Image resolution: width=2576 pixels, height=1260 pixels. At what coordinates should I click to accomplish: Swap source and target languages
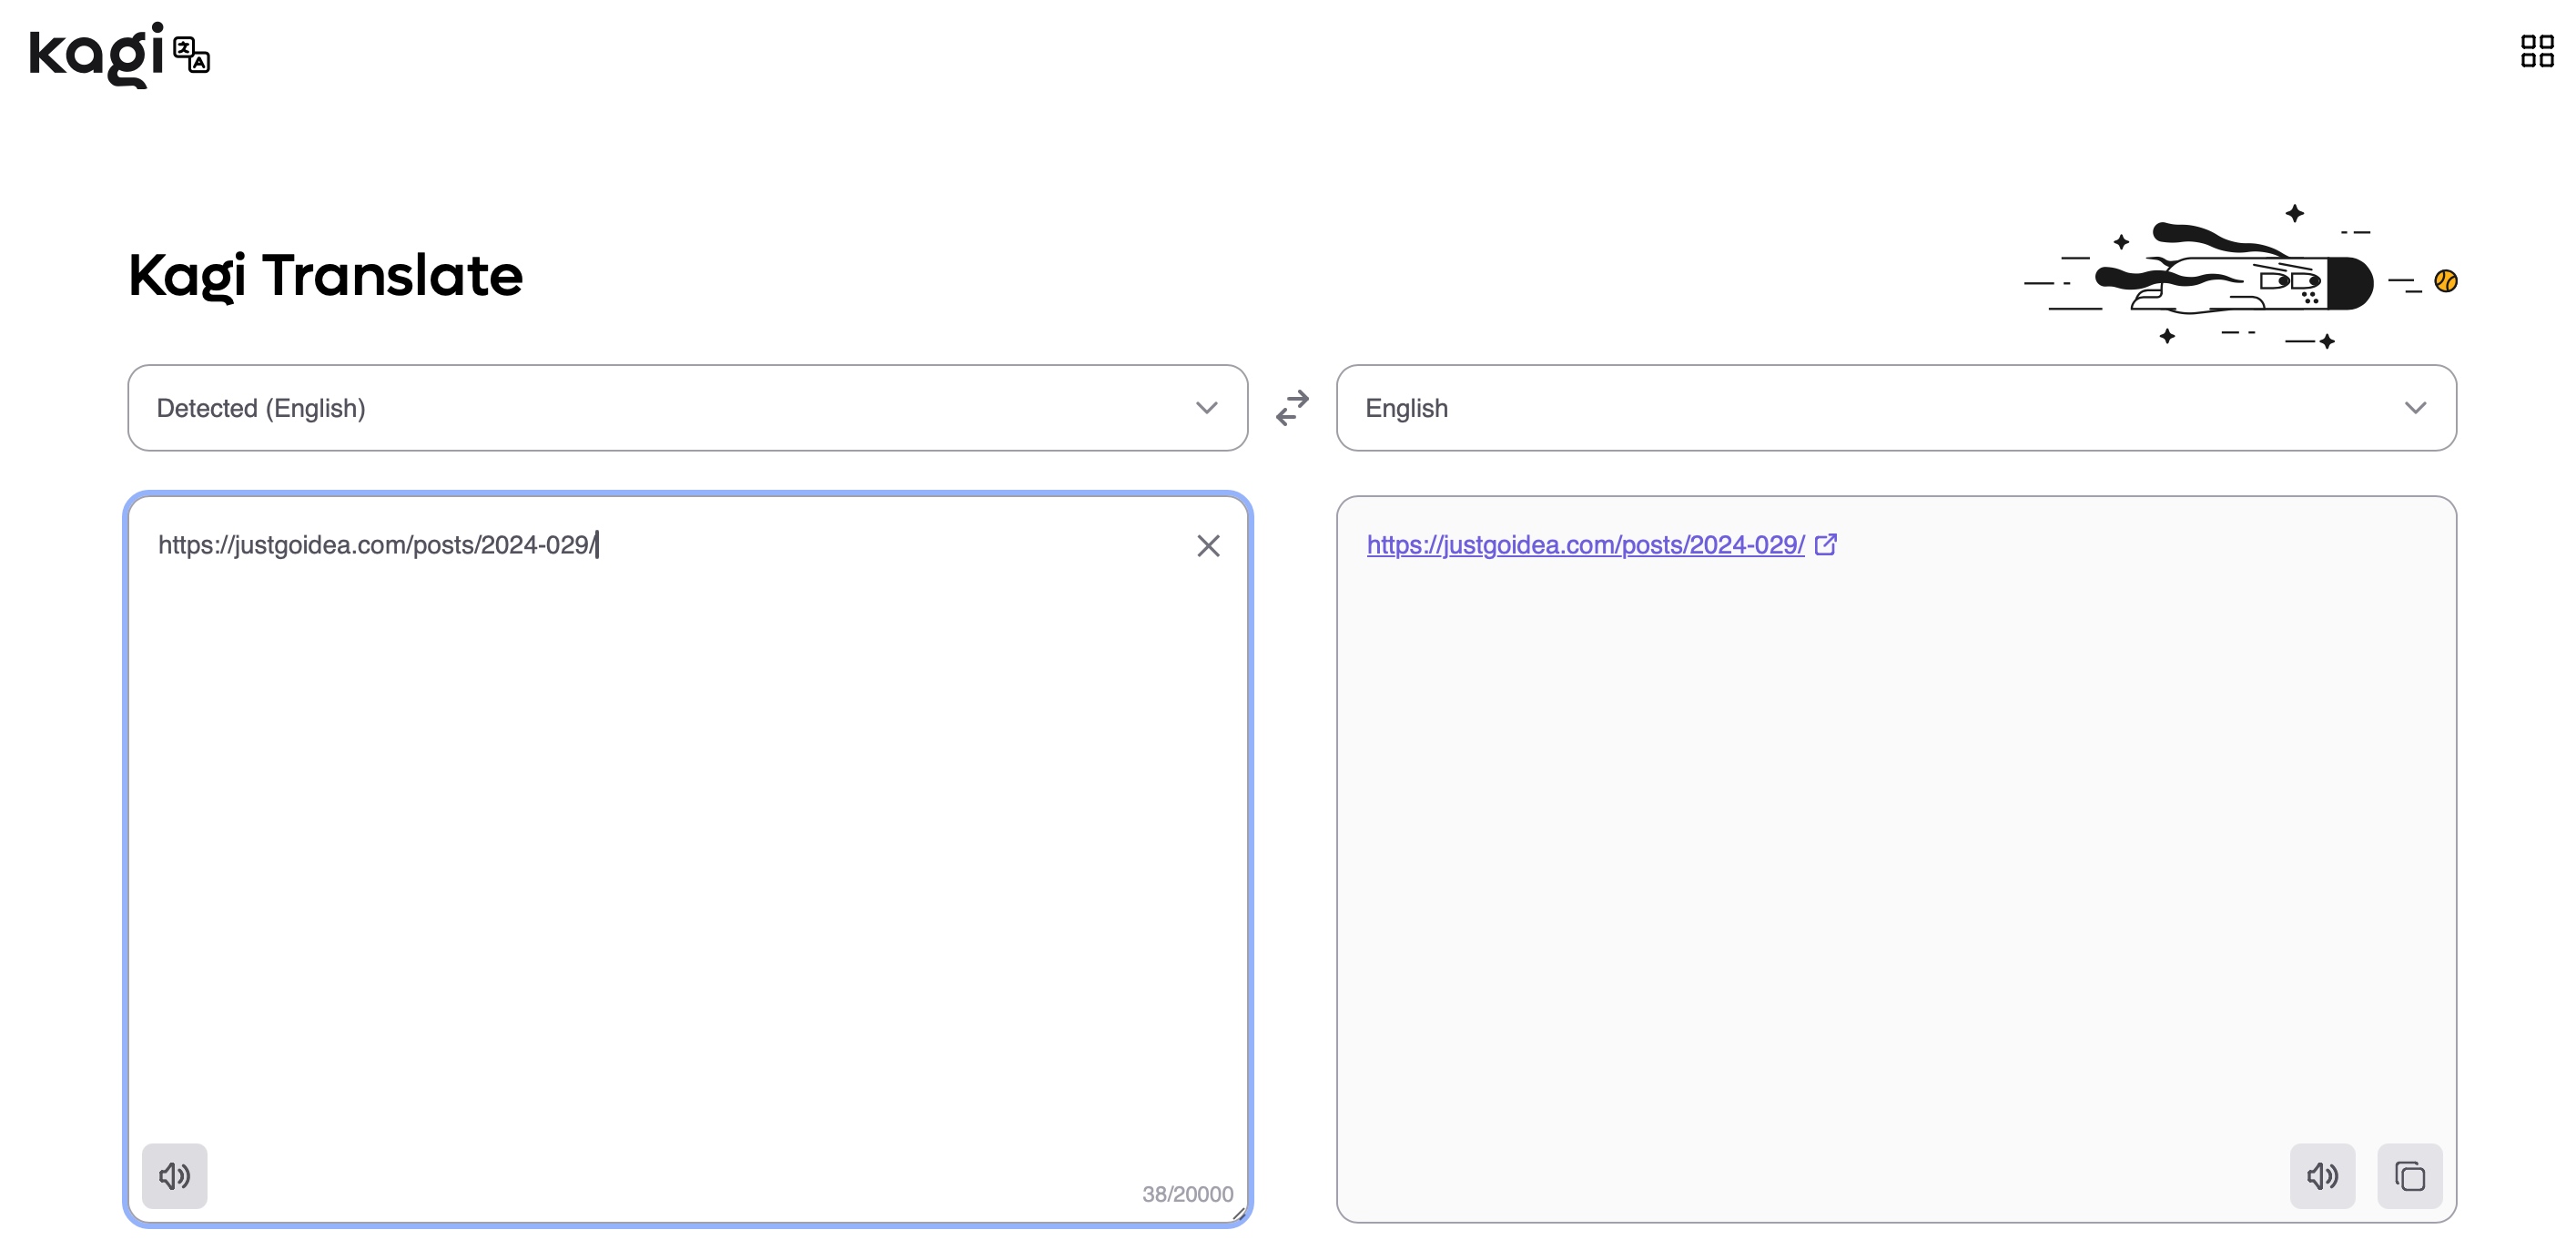coord(1292,408)
